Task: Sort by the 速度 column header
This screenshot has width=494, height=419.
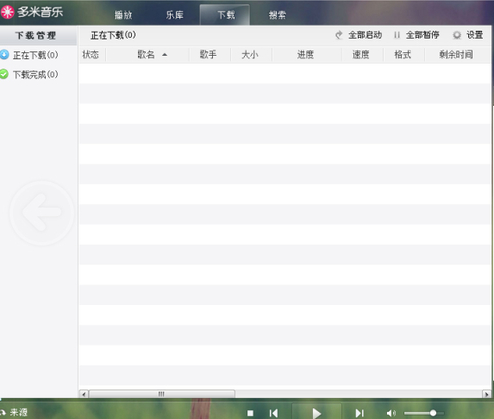Action: point(361,55)
